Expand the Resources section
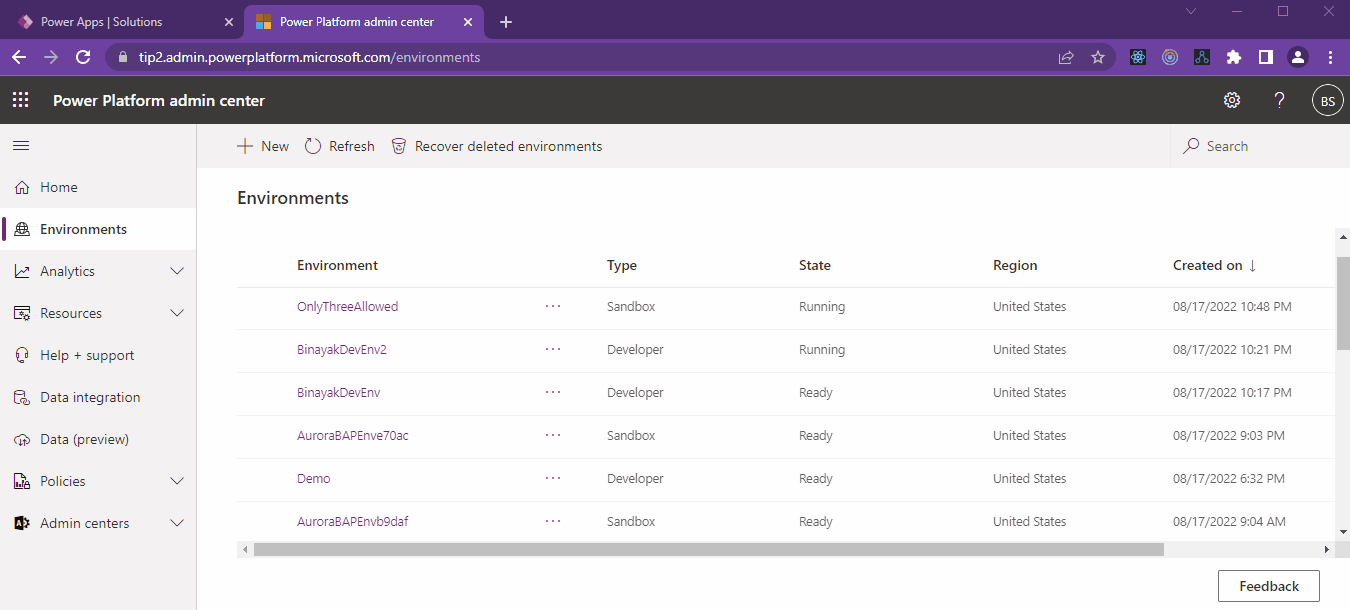 73,313
